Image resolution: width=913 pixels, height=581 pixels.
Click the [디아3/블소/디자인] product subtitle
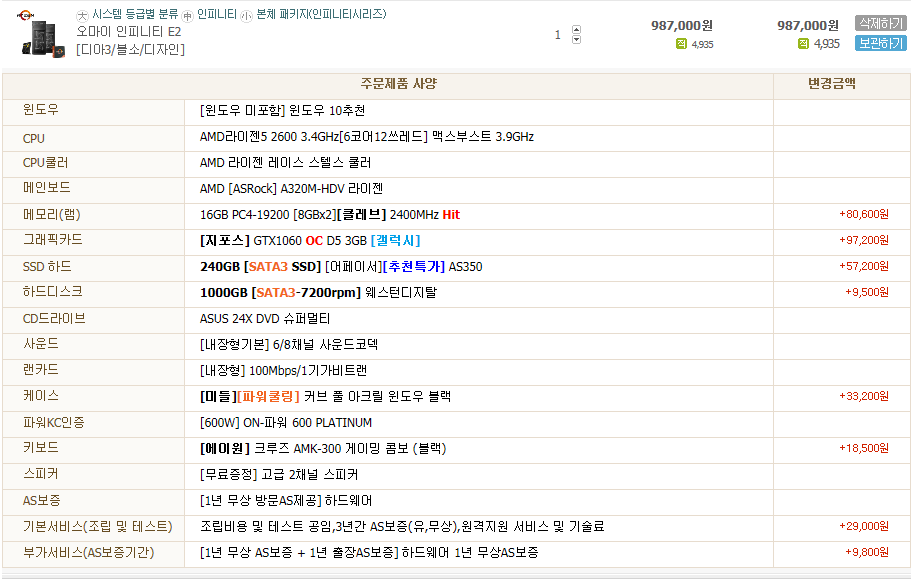click(130, 49)
